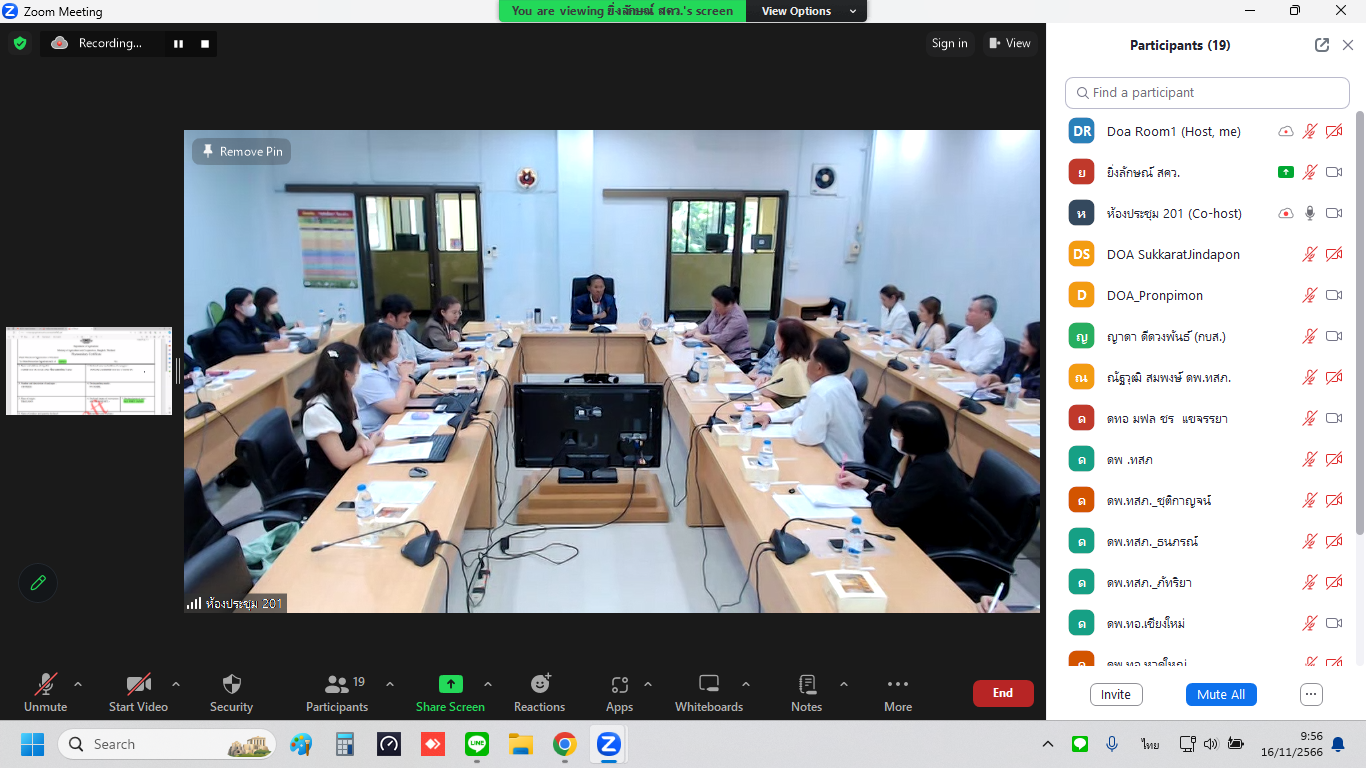Open the Participants panel icon

click(x=337, y=684)
